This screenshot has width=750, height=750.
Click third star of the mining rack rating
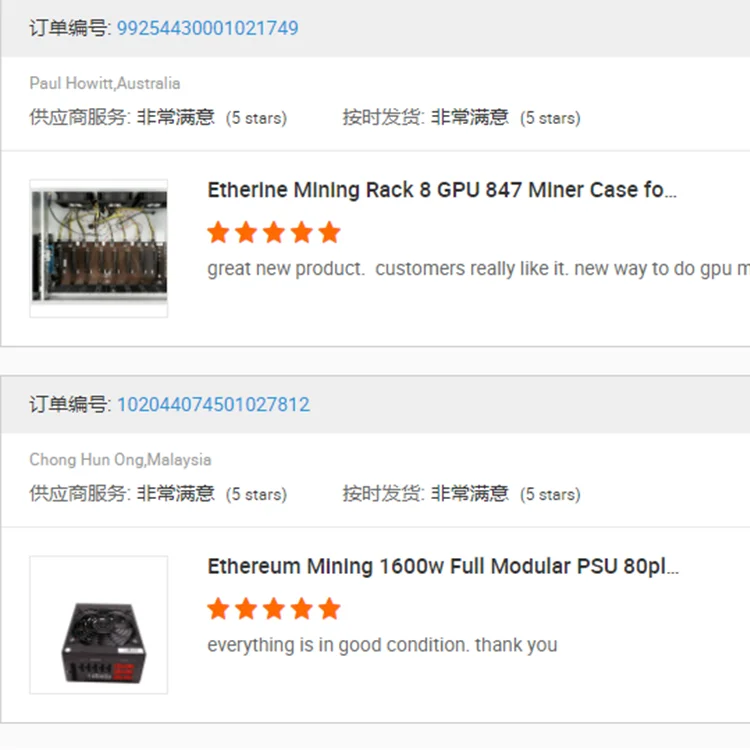tap(274, 232)
